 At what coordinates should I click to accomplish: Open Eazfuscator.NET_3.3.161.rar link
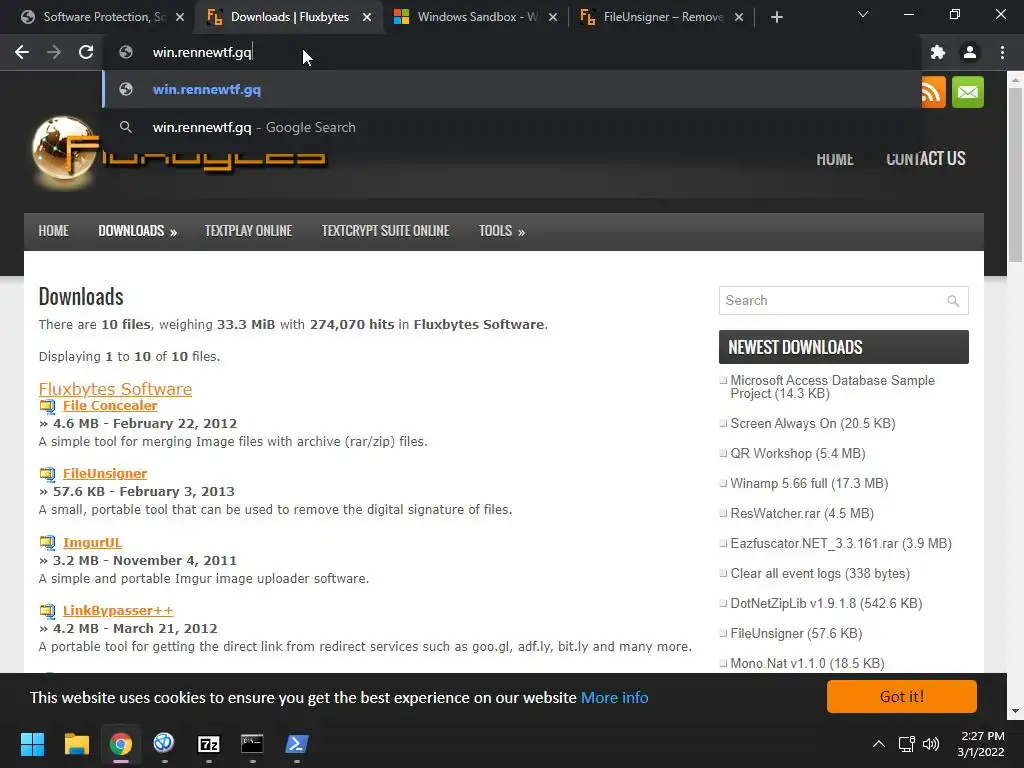coord(840,543)
